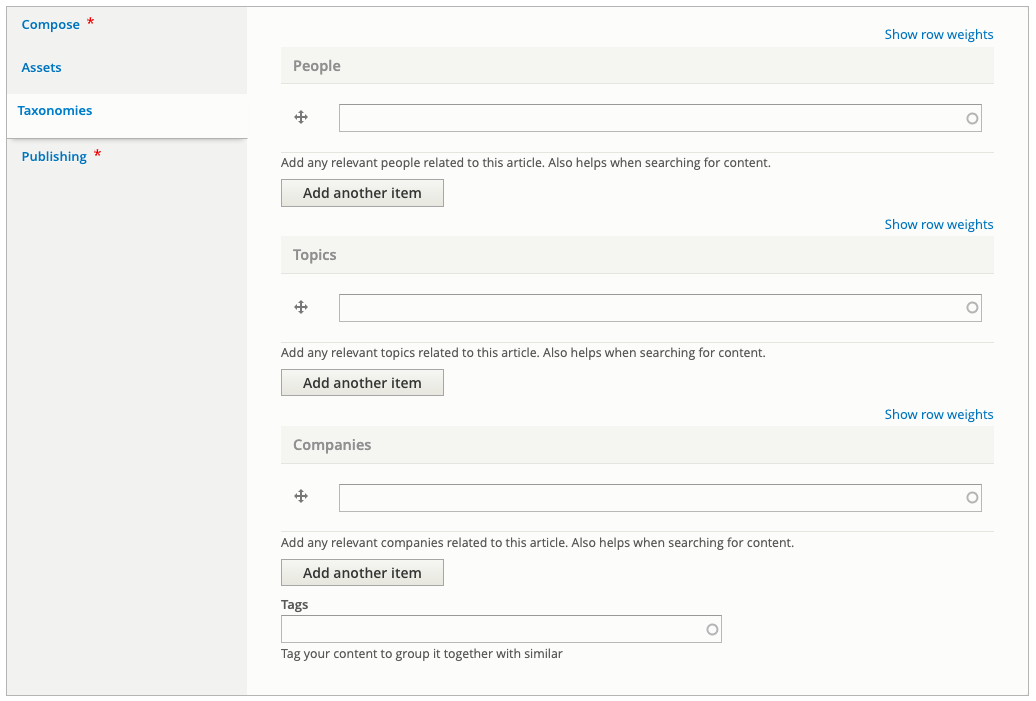Show row weights for Topics table
Image resolution: width=1036 pixels, height=701 pixels.
click(x=939, y=225)
